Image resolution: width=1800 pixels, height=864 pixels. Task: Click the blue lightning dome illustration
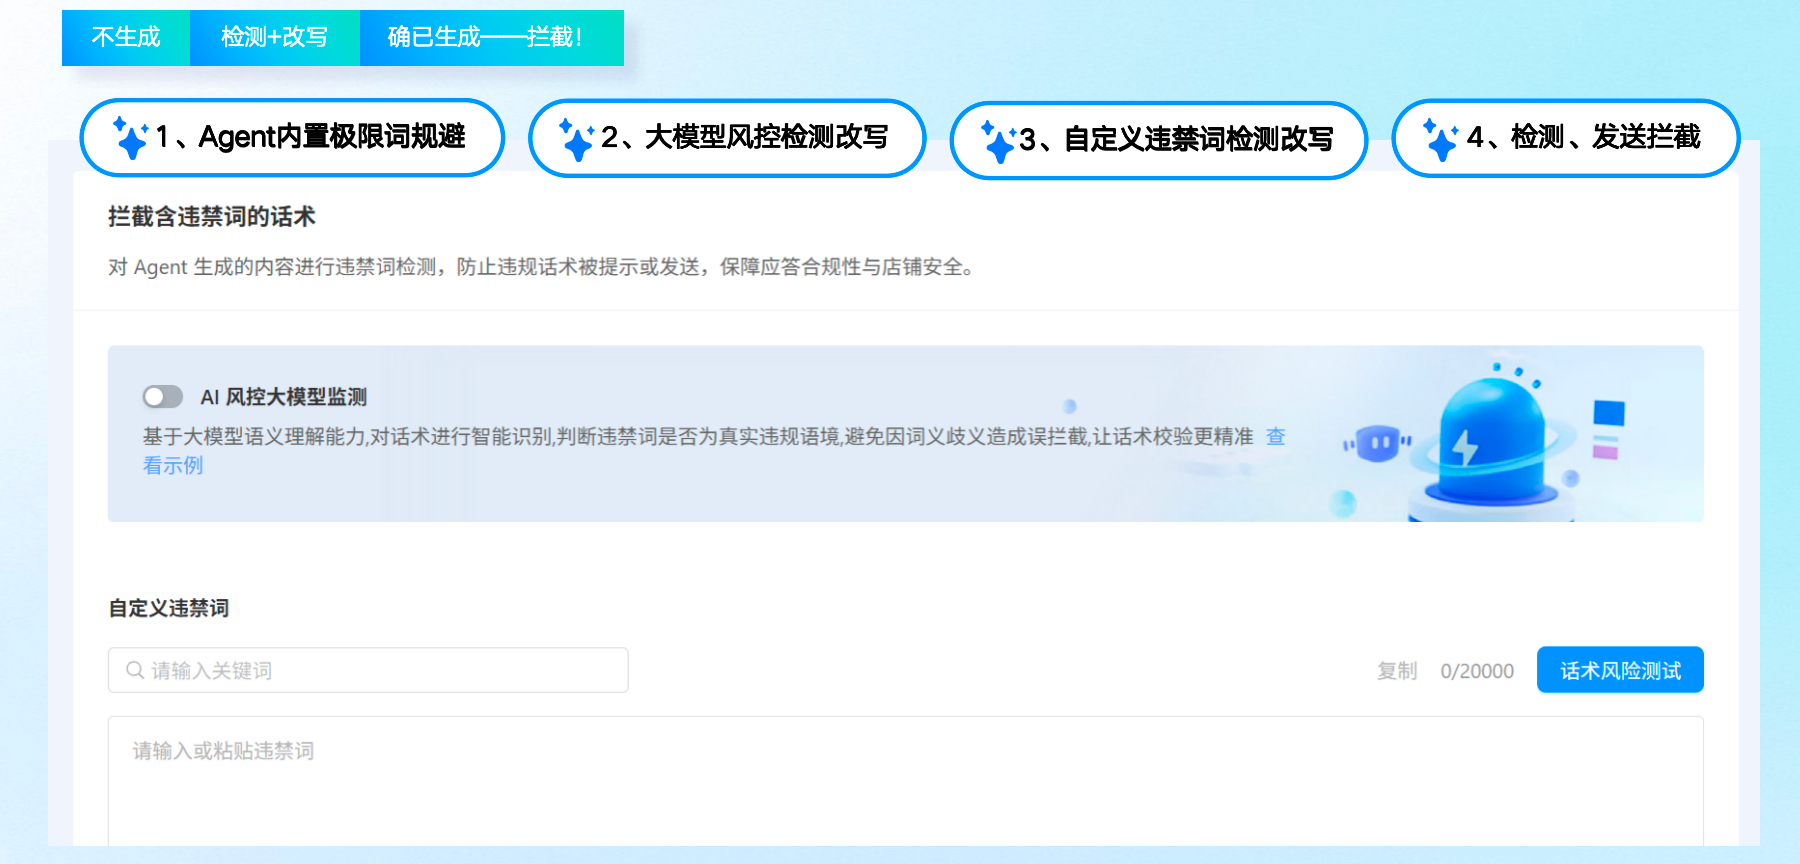point(1490,440)
